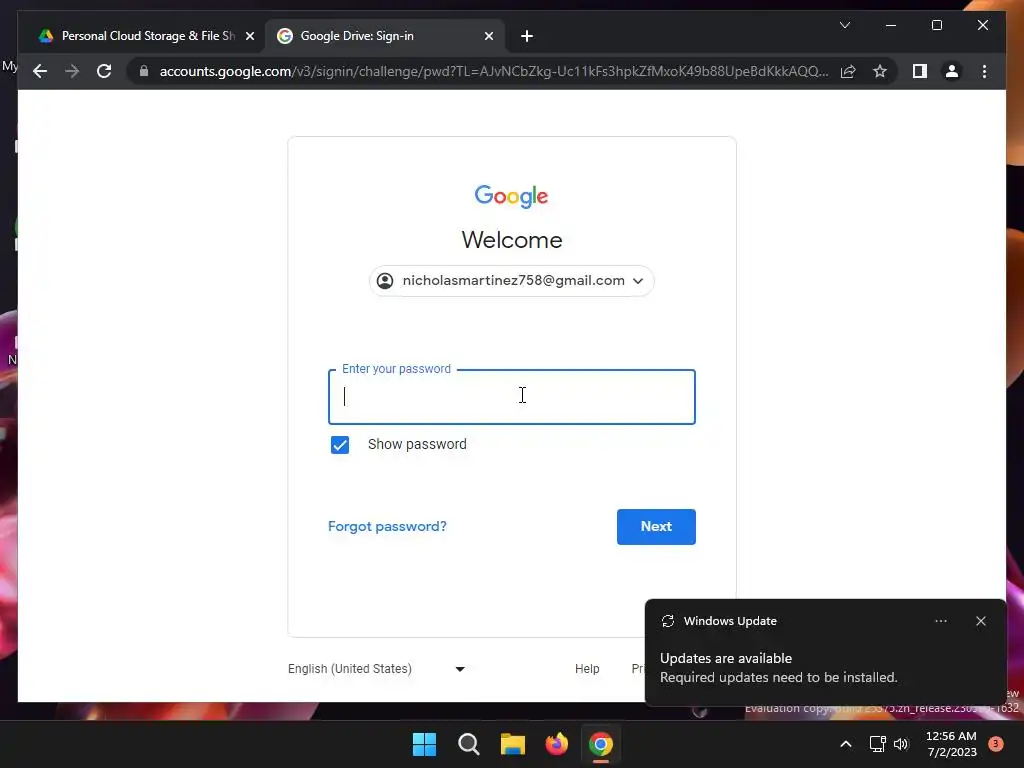Open the clock and calendar flyout
Screen dimensions: 1024x768
(x=952, y=744)
